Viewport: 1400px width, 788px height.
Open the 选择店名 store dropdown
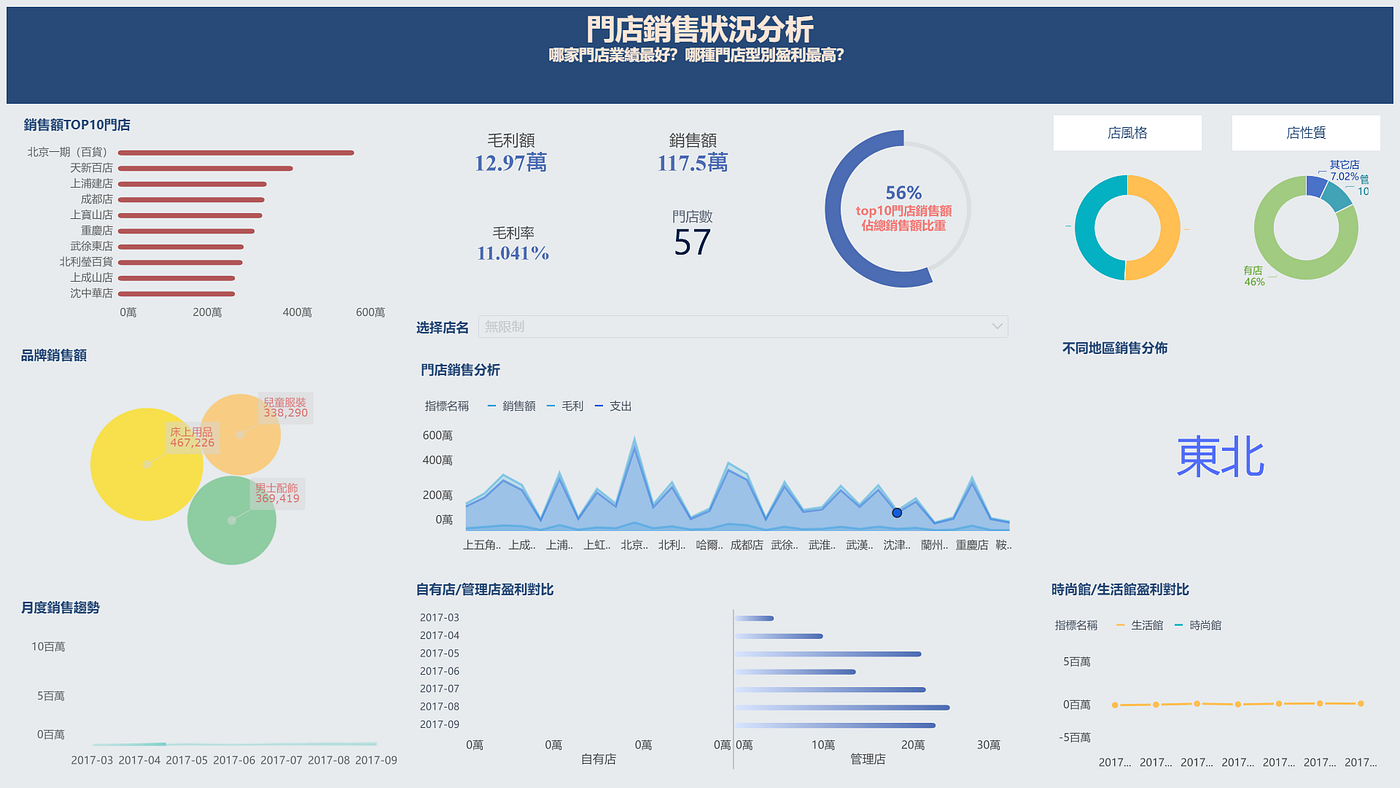(743, 326)
